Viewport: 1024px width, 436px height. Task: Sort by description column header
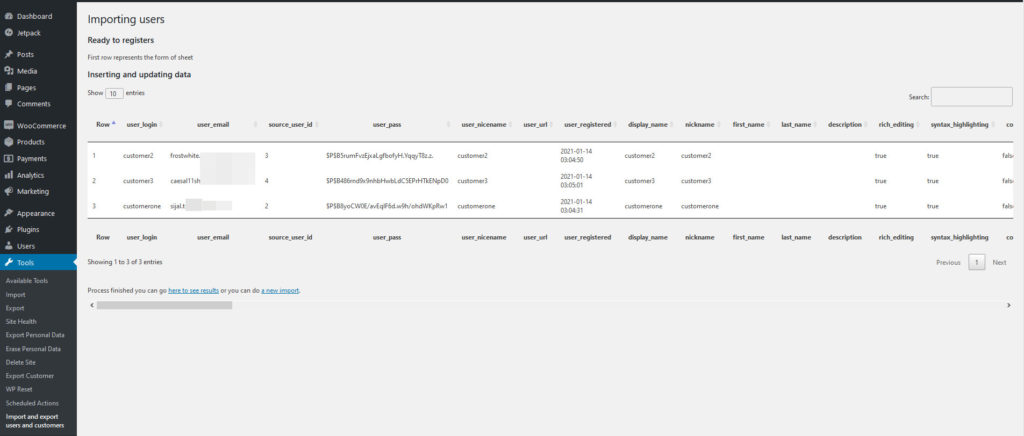[x=845, y=124]
